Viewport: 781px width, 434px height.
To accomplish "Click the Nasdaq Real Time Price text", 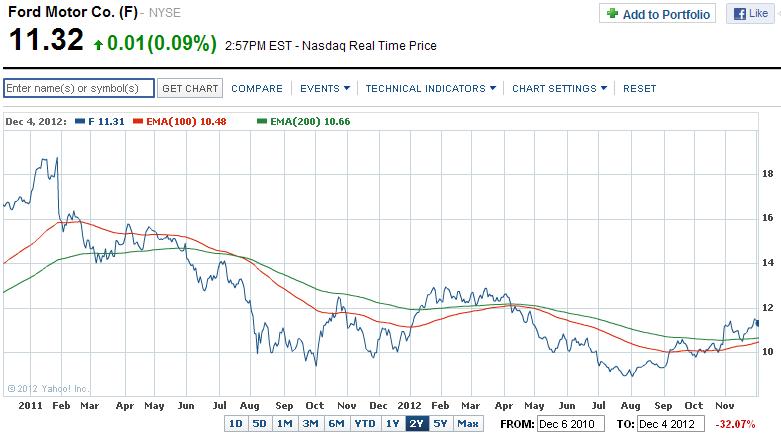I will point(369,46).
